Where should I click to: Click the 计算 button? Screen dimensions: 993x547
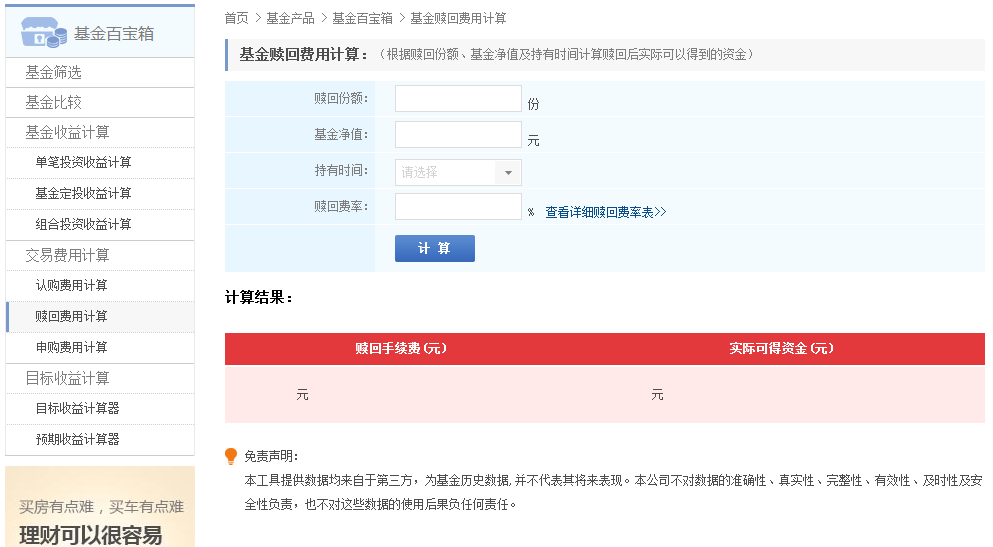pyautogui.click(x=434, y=248)
